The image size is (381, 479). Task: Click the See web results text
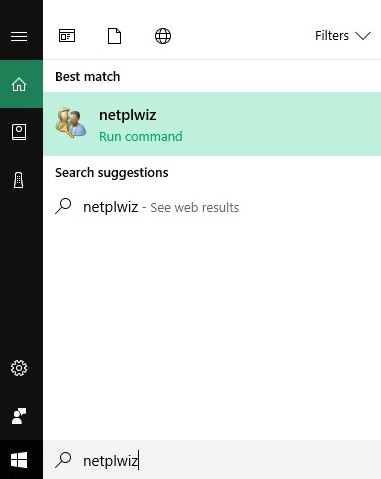[x=195, y=207]
